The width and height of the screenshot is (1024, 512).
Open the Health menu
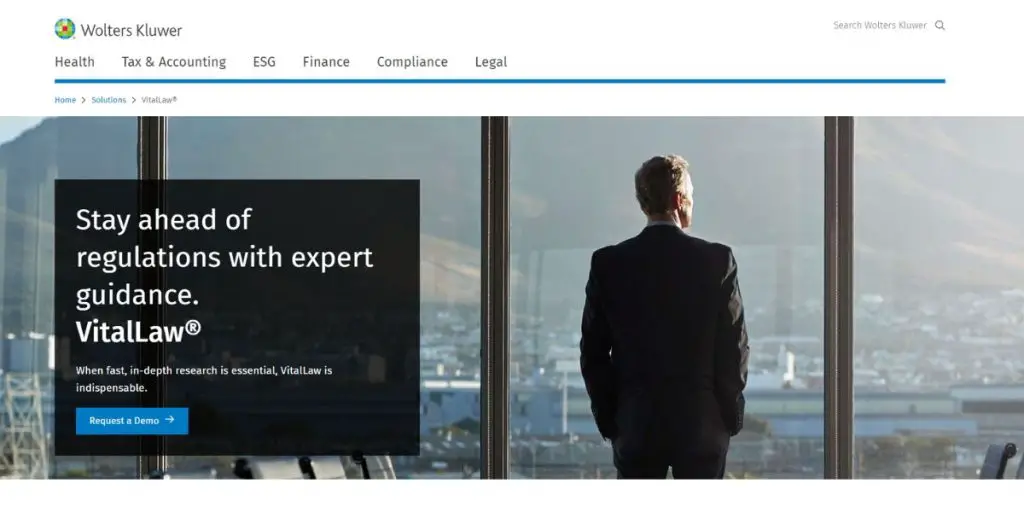click(x=74, y=62)
